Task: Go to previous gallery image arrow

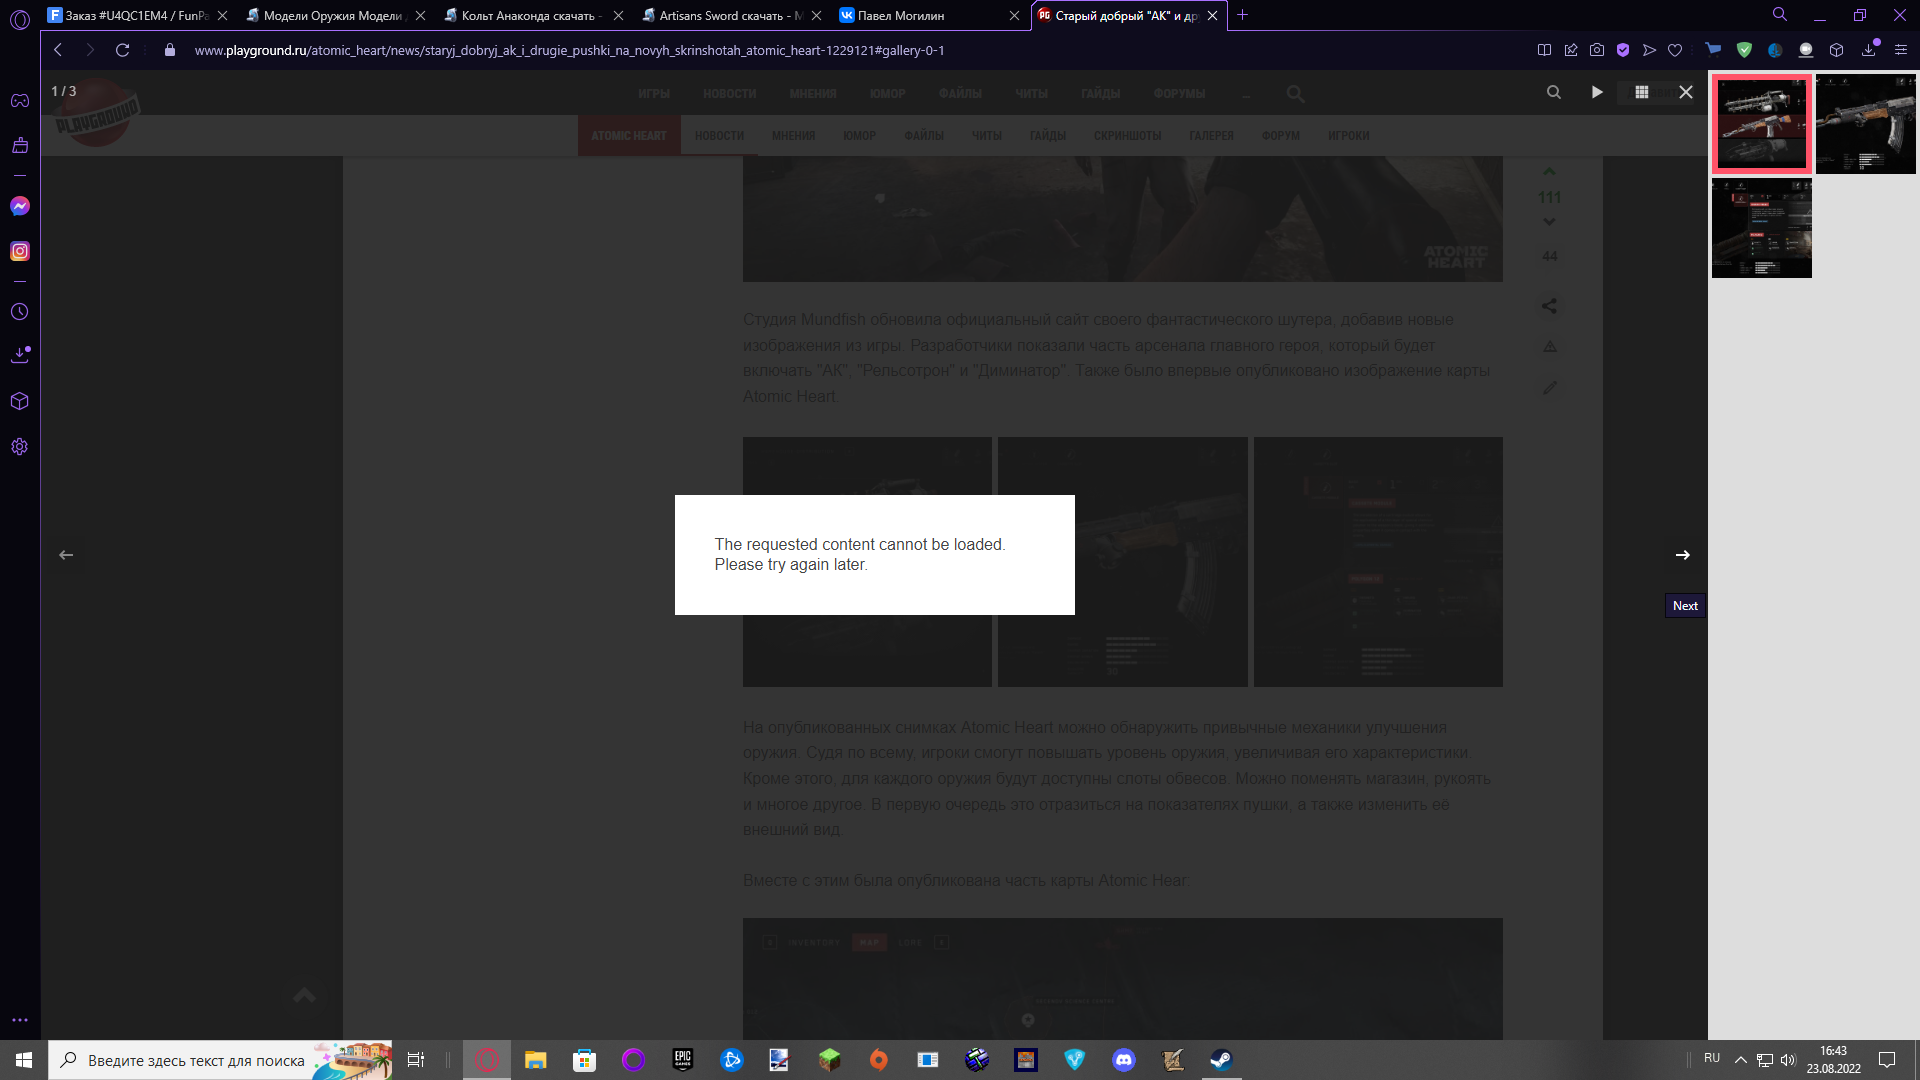Action: [66, 555]
